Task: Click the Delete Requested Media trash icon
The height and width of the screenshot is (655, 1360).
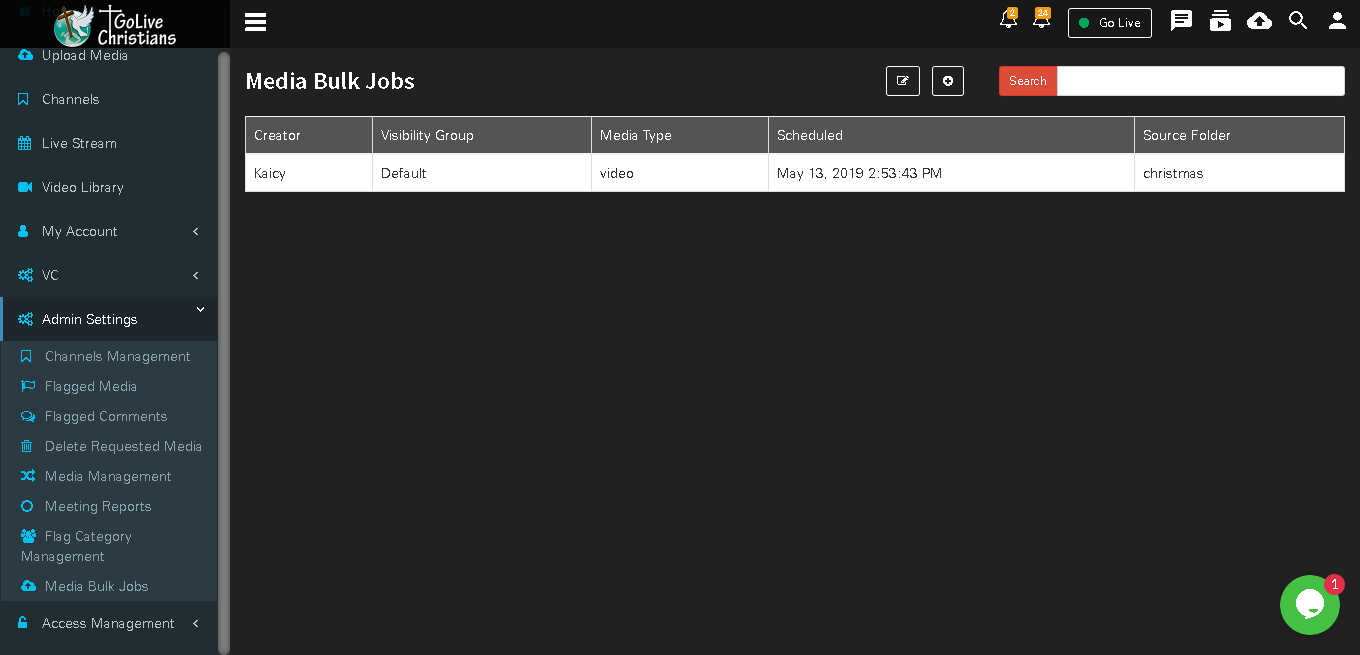Action: point(27,446)
